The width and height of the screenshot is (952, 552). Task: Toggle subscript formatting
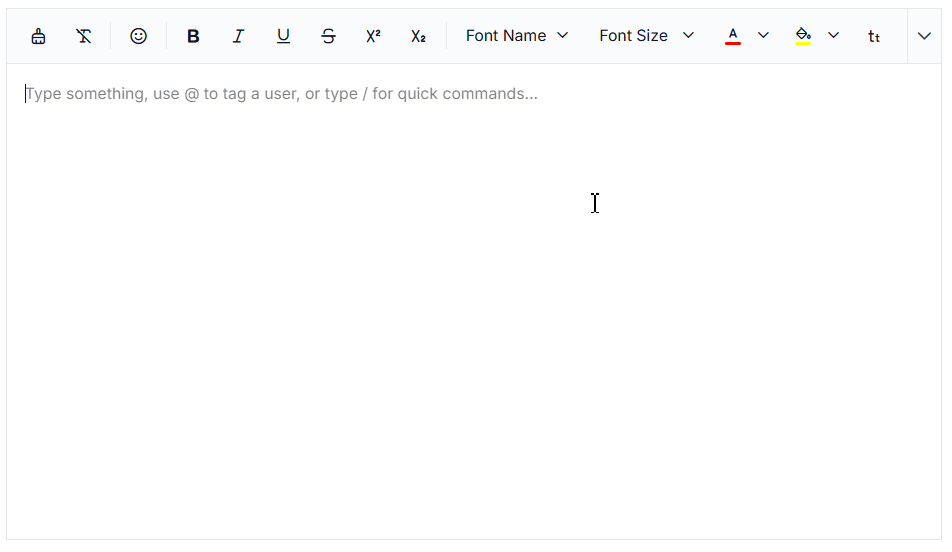[418, 36]
